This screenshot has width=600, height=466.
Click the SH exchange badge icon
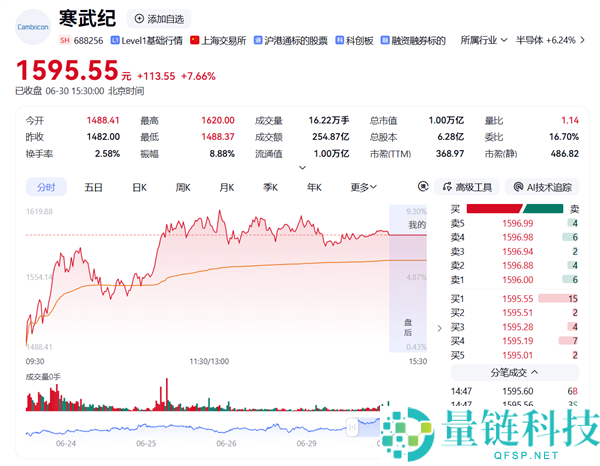click(65, 40)
